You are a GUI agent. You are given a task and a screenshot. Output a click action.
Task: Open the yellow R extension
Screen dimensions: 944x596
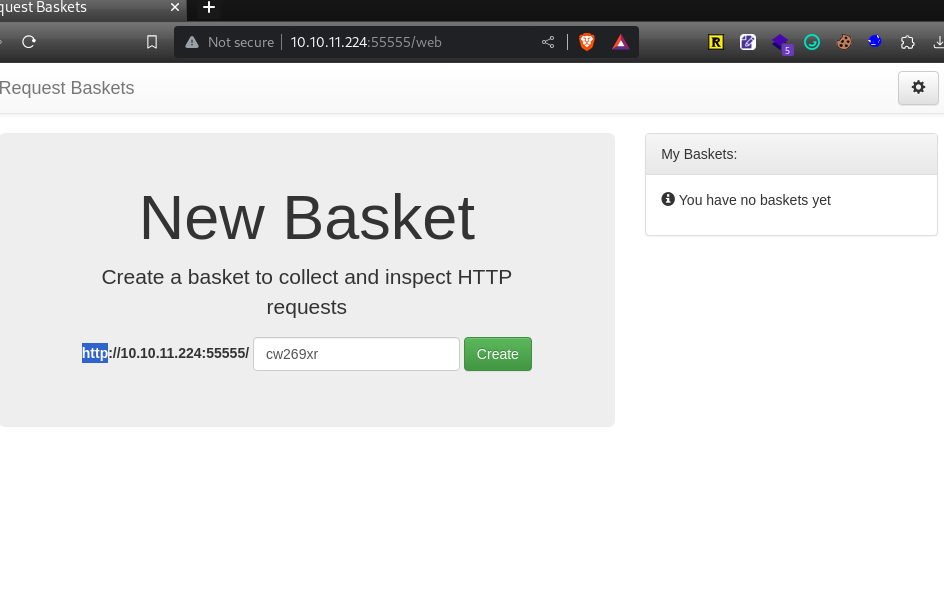[x=716, y=42]
